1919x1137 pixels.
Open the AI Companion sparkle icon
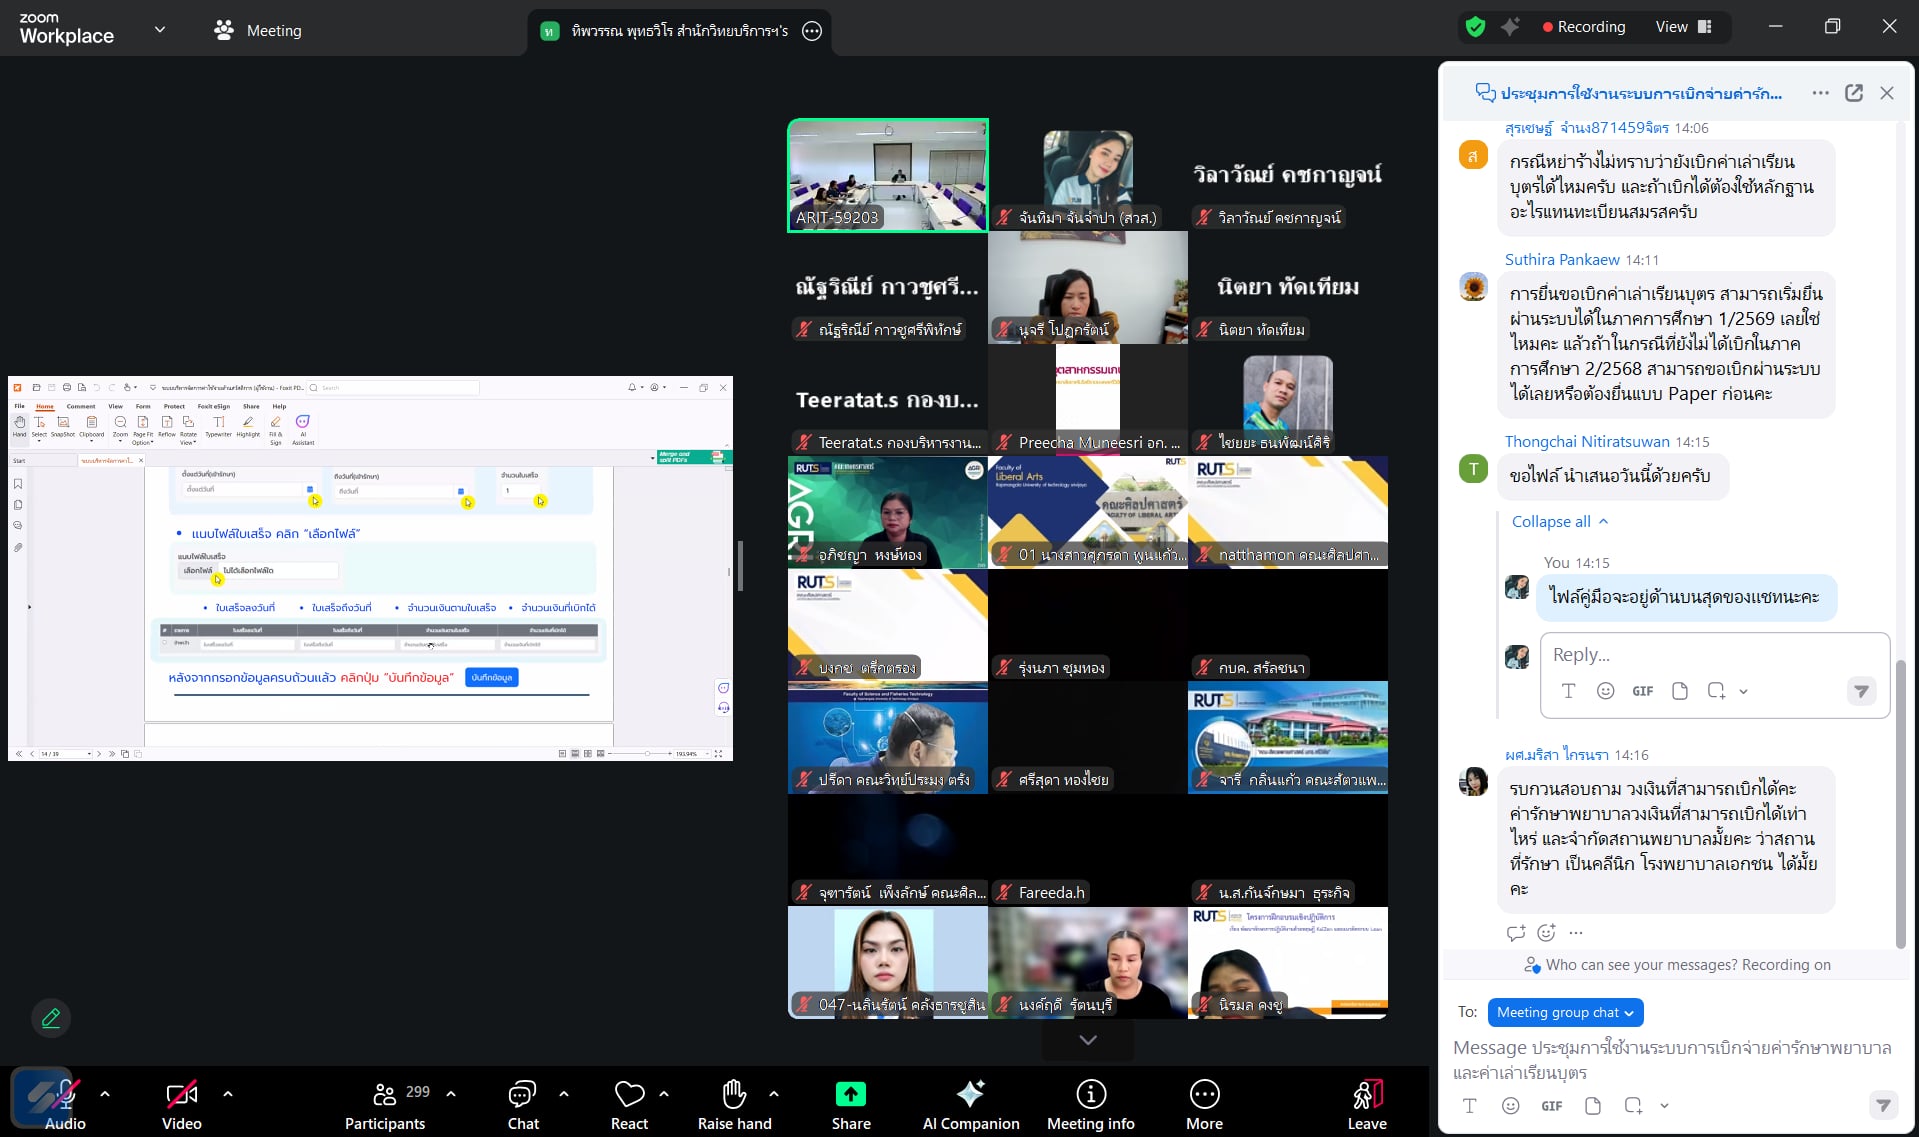970,1094
